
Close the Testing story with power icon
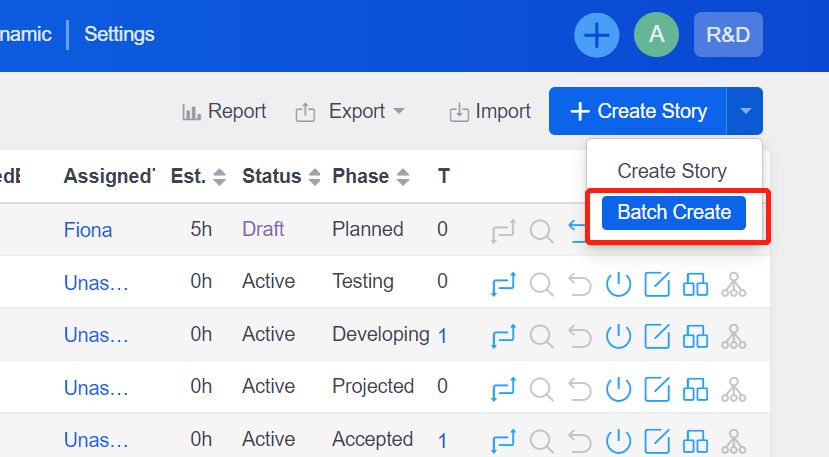(618, 284)
